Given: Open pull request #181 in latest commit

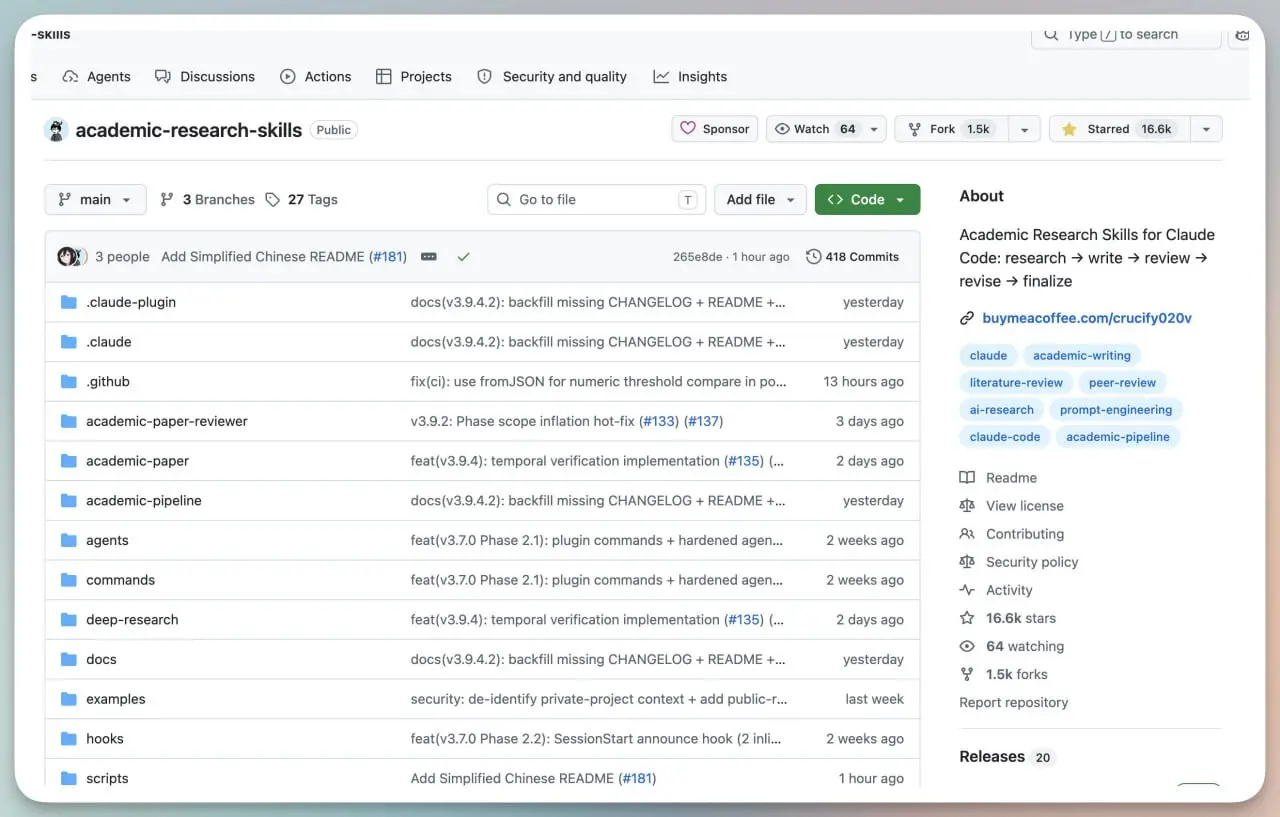Looking at the screenshot, I should pos(388,257).
